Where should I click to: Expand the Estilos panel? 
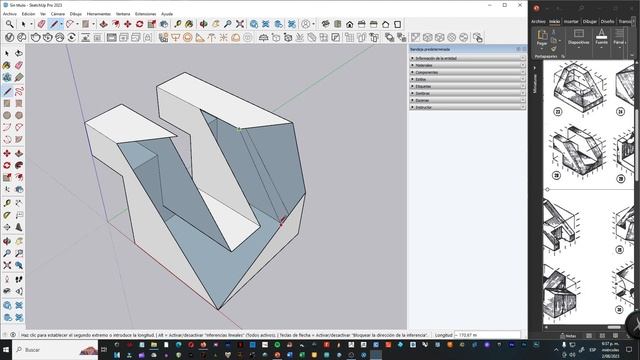[x=467, y=79]
